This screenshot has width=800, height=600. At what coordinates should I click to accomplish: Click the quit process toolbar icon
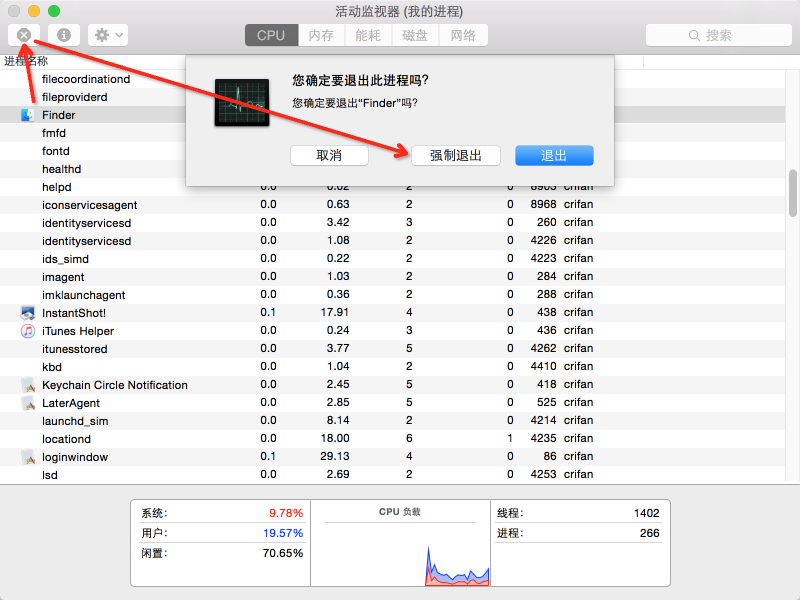pyautogui.click(x=24, y=35)
